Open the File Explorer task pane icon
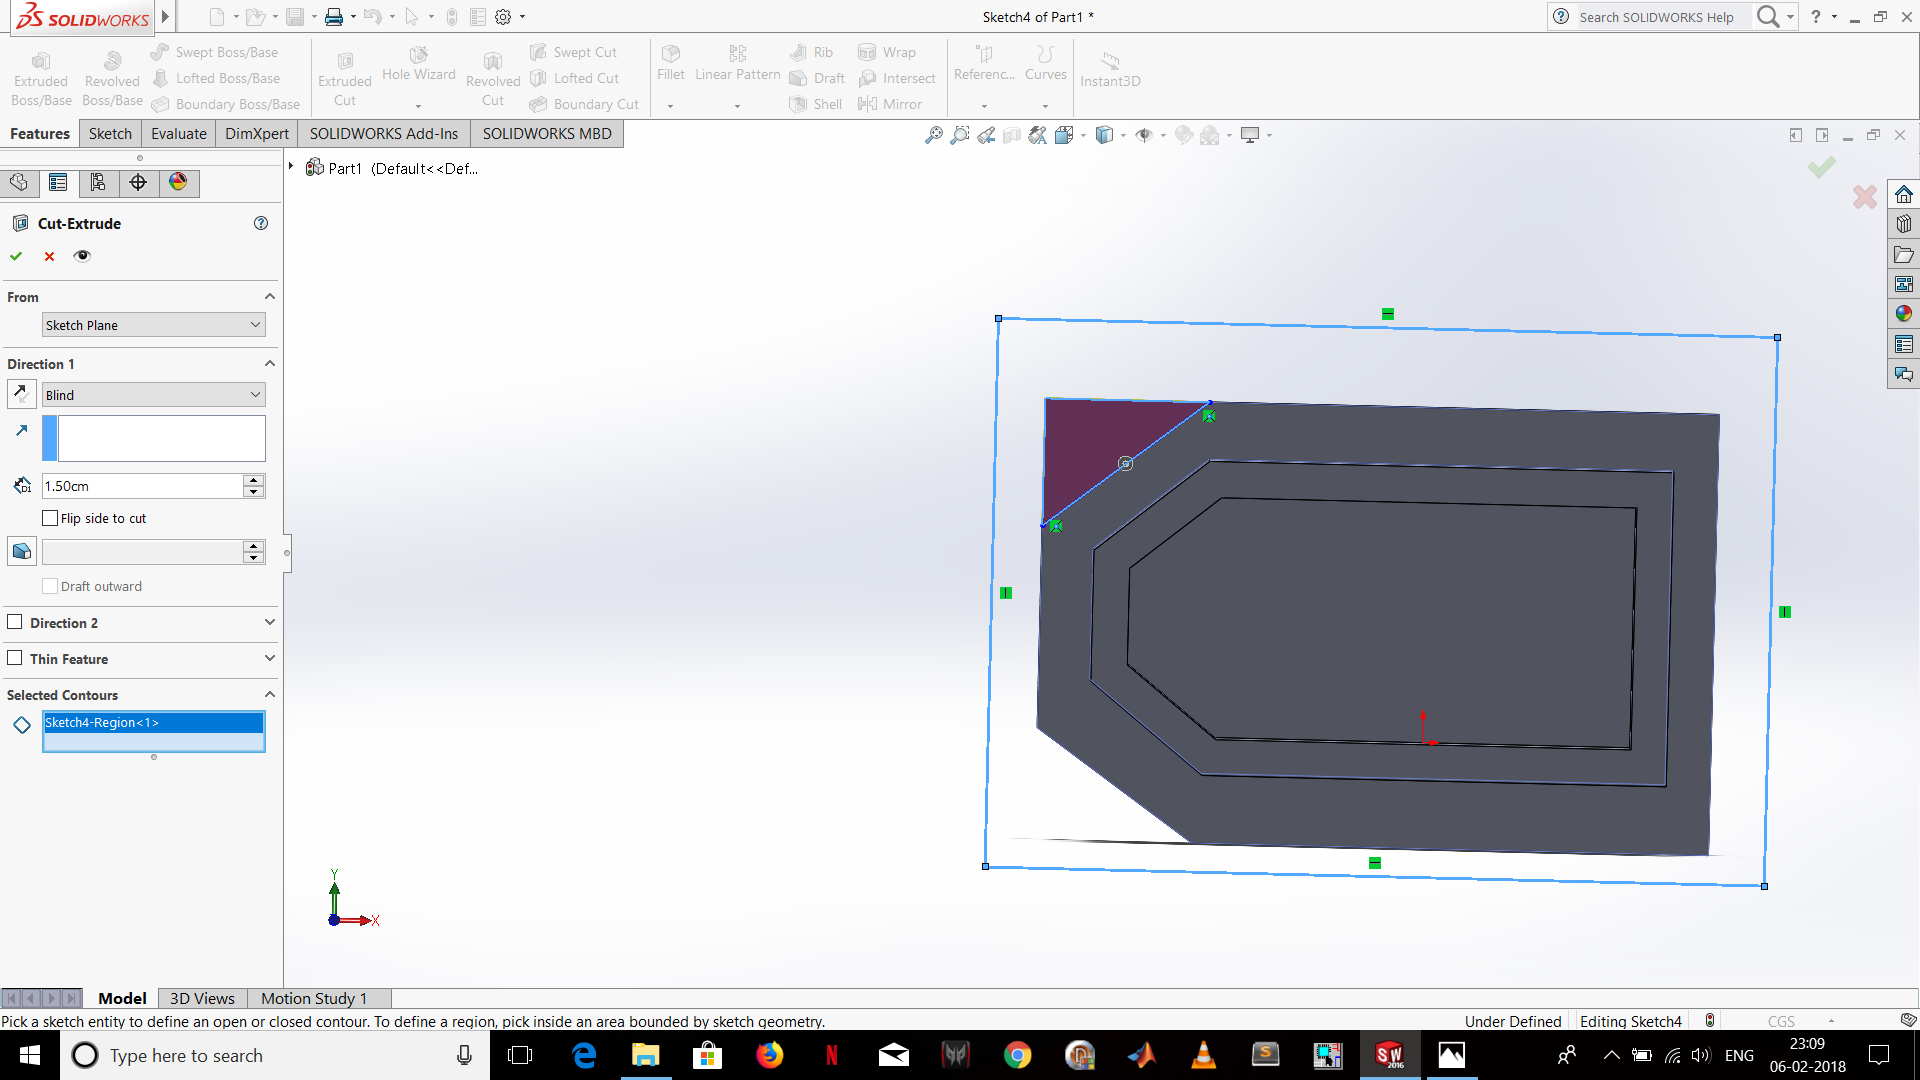The width and height of the screenshot is (1920, 1080). point(1904,254)
